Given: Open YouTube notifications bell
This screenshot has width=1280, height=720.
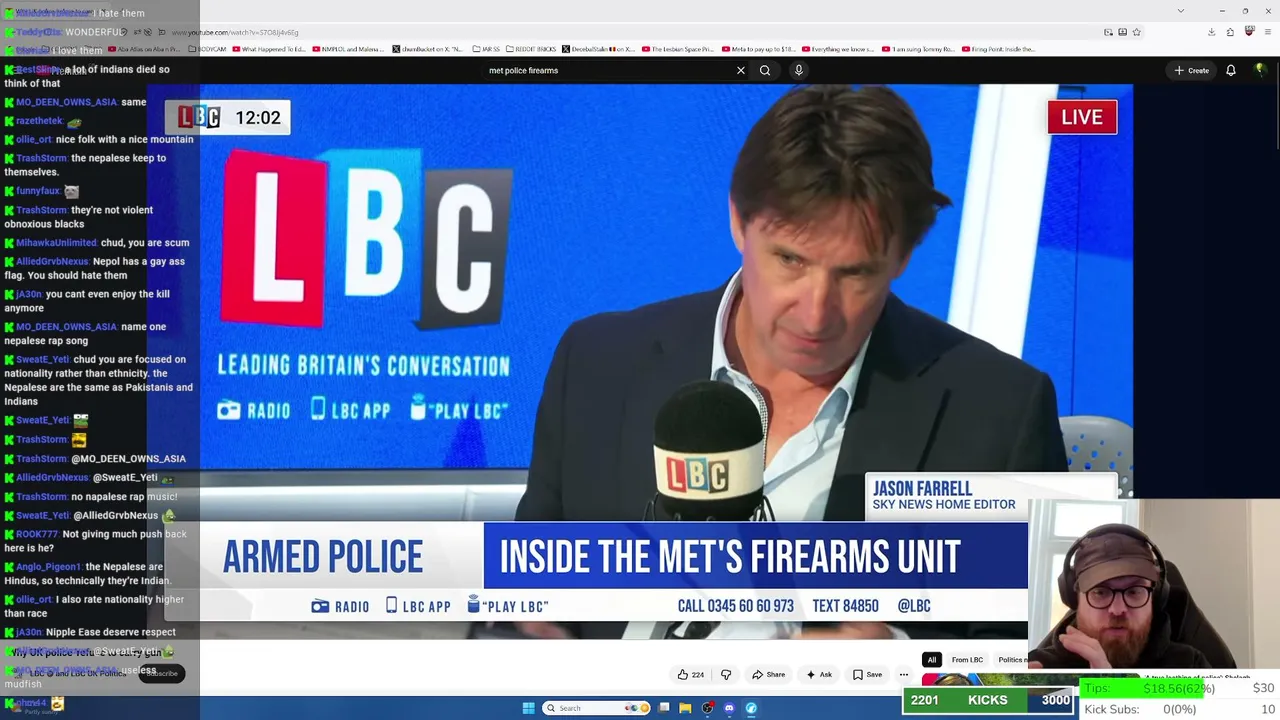Looking at the screenshot, I should coord(1231,70).
